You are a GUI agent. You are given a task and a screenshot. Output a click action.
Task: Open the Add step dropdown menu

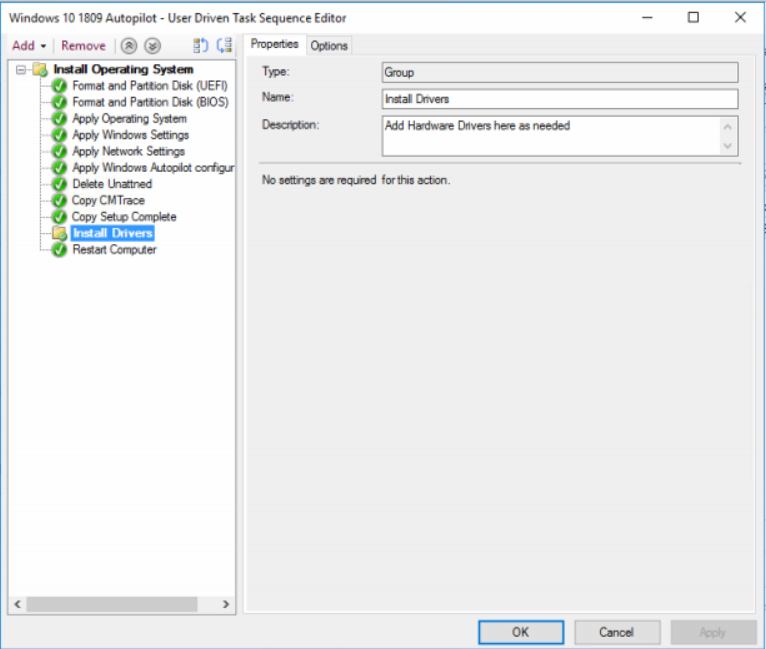click(29, 46)
